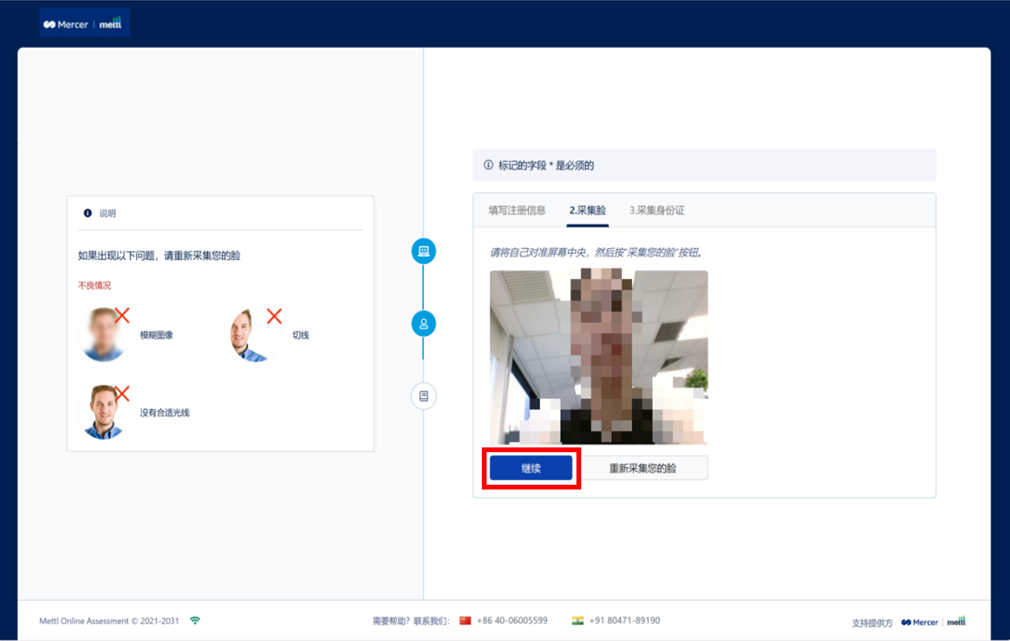Click the info icon beside 说明

[x=88, y=213]
